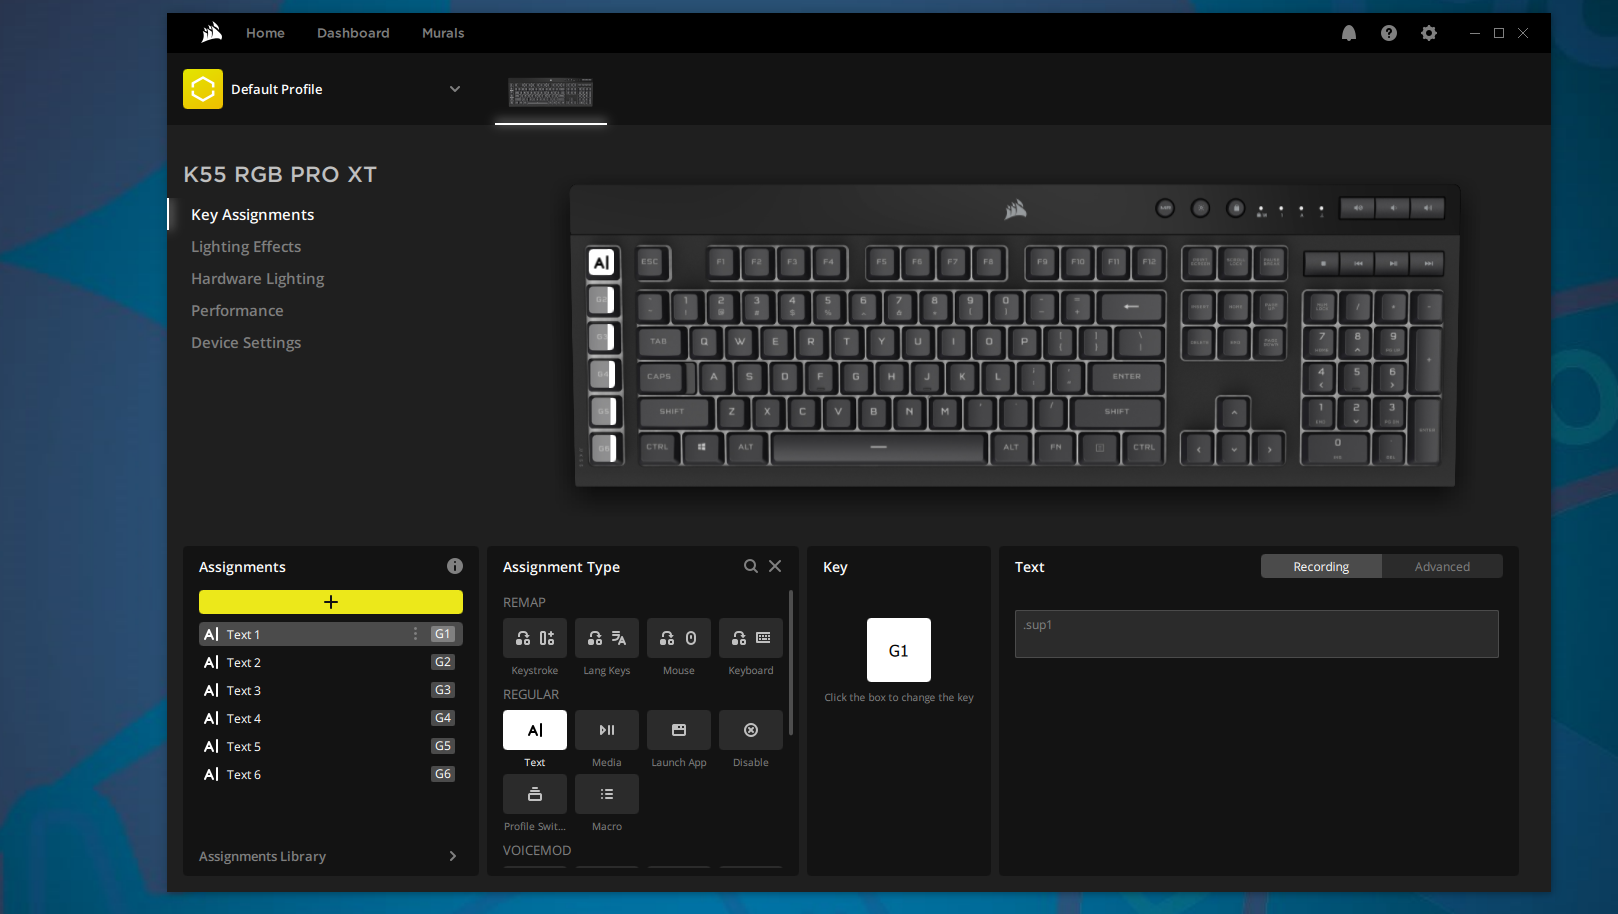Screen dimensions: 1618x914
Task: Open Hardware Lighting section
Action: point(257,279)
